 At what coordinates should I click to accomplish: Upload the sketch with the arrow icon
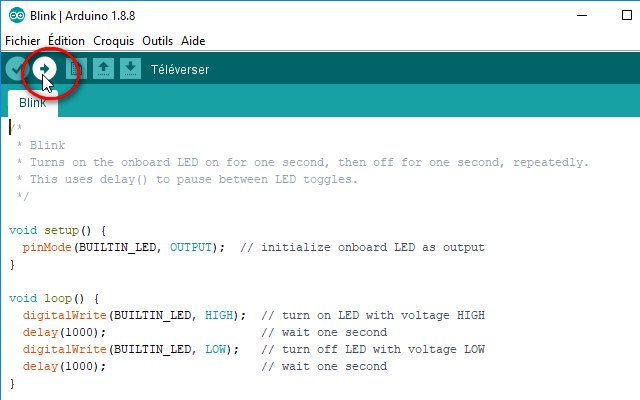tap(44, 69)
